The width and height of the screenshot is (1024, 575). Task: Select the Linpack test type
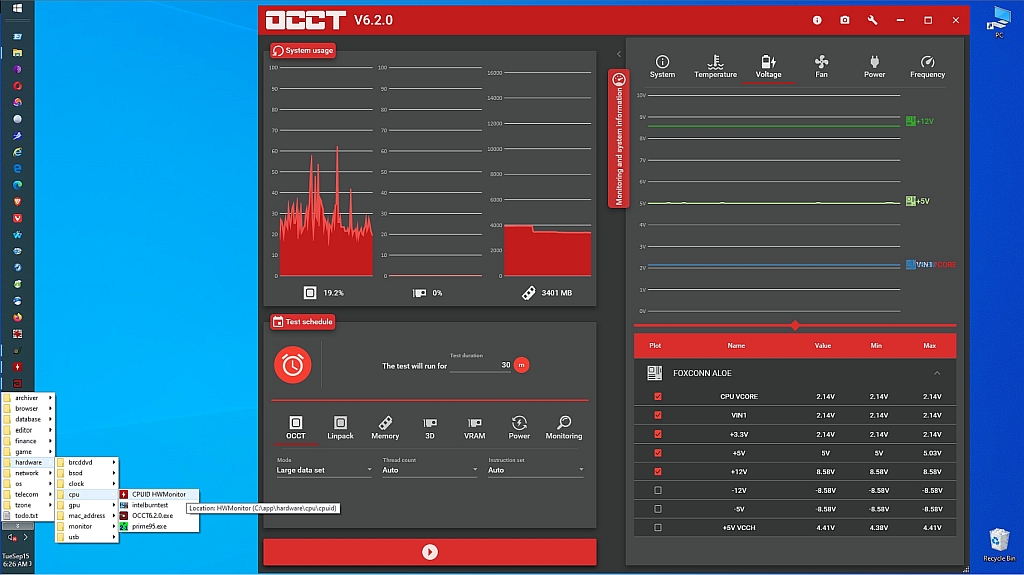(340, 428)
